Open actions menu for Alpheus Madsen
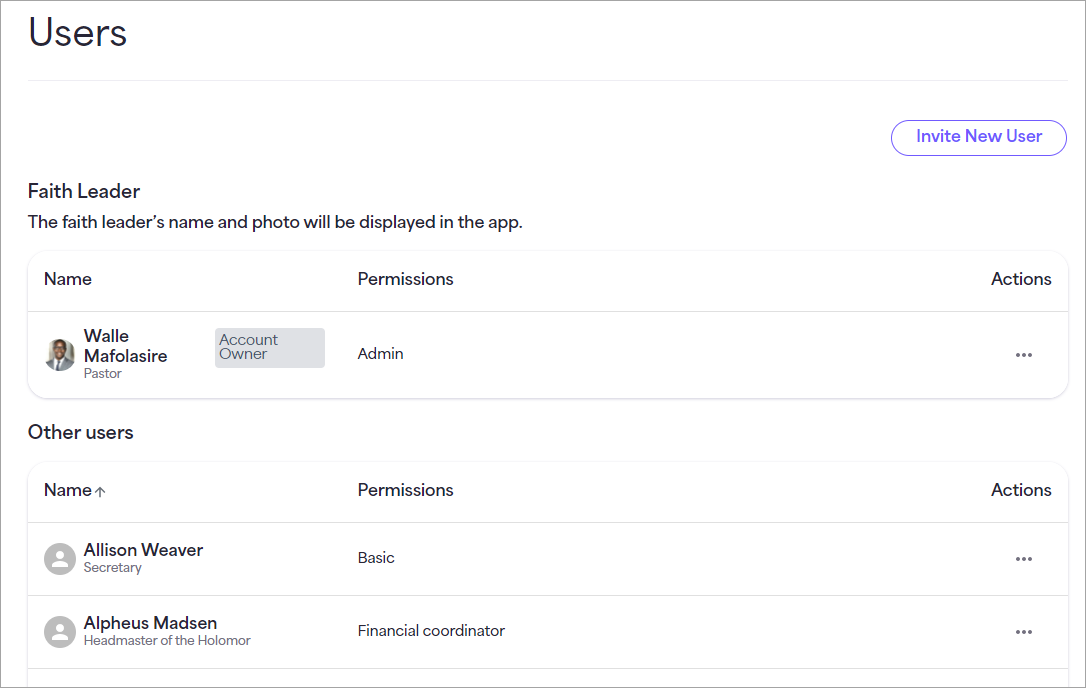1086x688 pixels. [x=1024, y=632]
